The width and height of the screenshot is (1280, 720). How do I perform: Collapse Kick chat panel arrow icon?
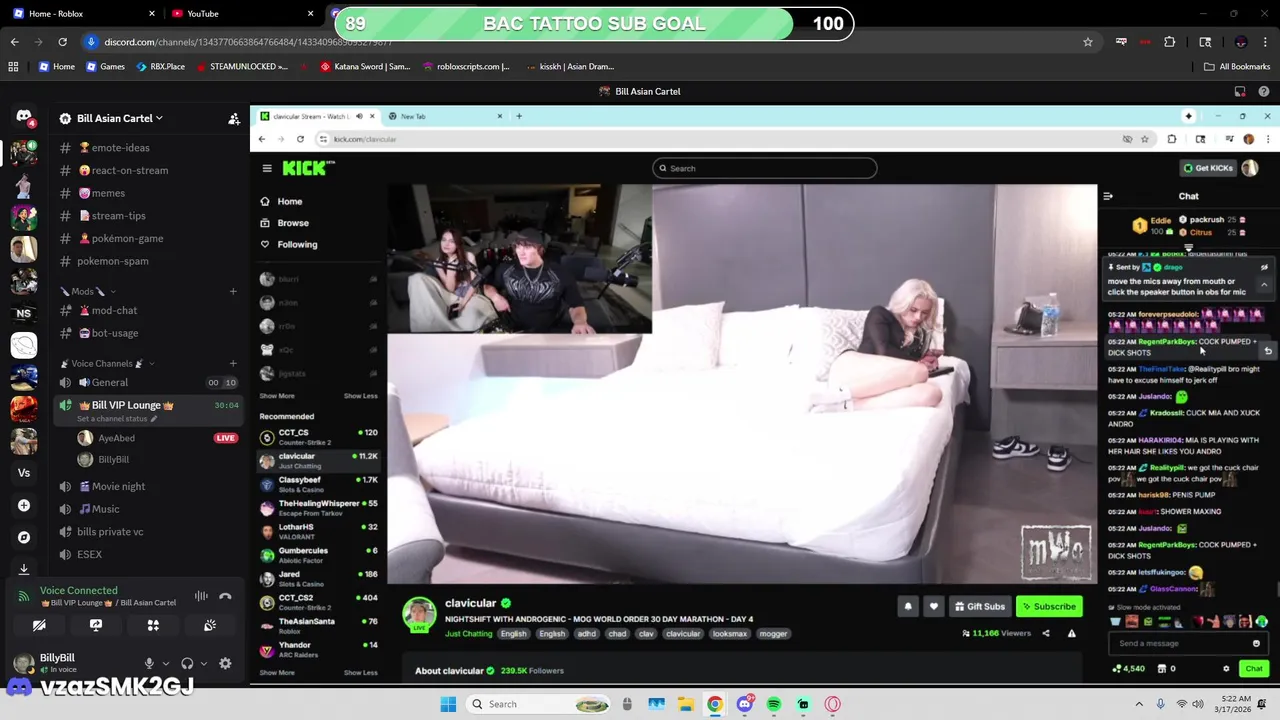pyautogui.click(x=1108, y=196)
